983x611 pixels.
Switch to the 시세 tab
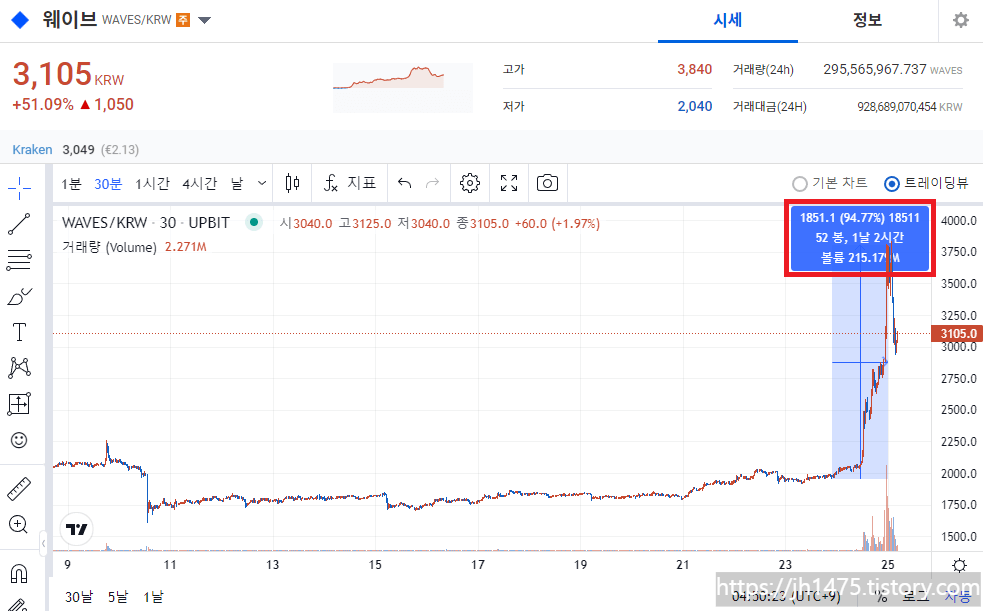[728, 21]
